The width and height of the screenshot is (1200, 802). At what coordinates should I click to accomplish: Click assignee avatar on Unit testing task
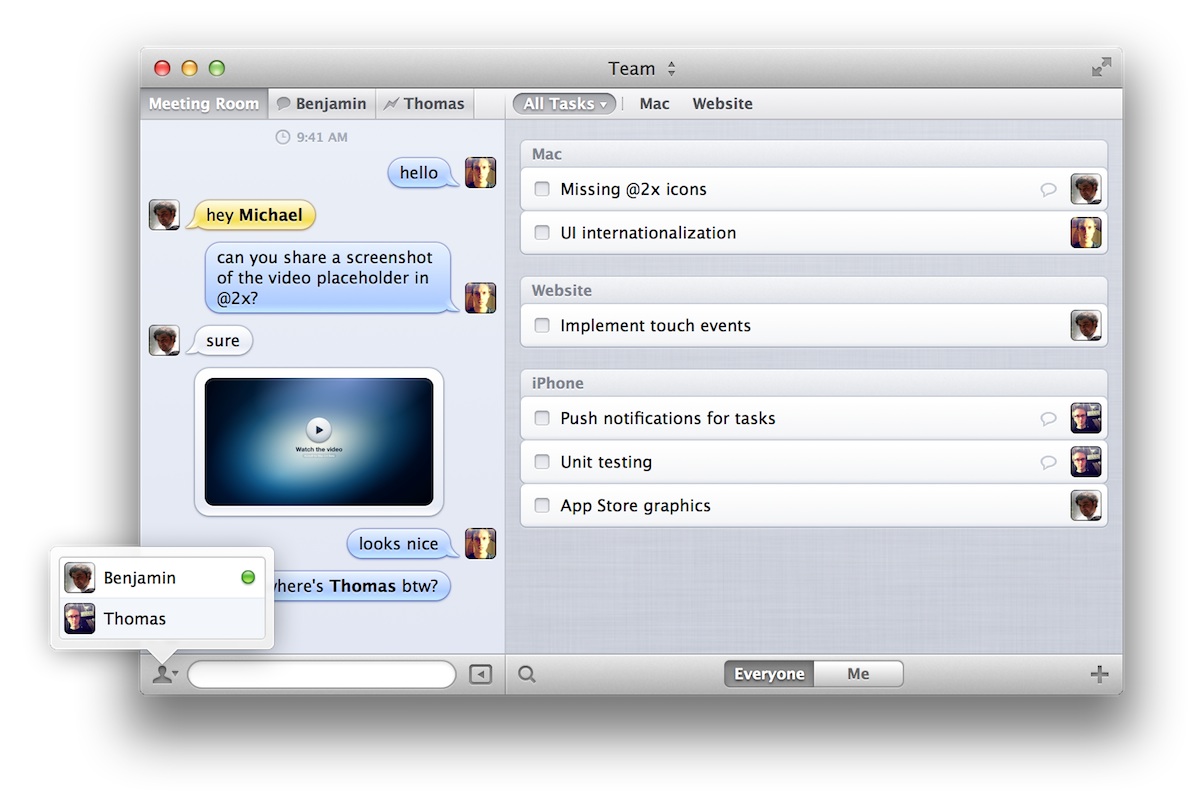[1086, 462]
